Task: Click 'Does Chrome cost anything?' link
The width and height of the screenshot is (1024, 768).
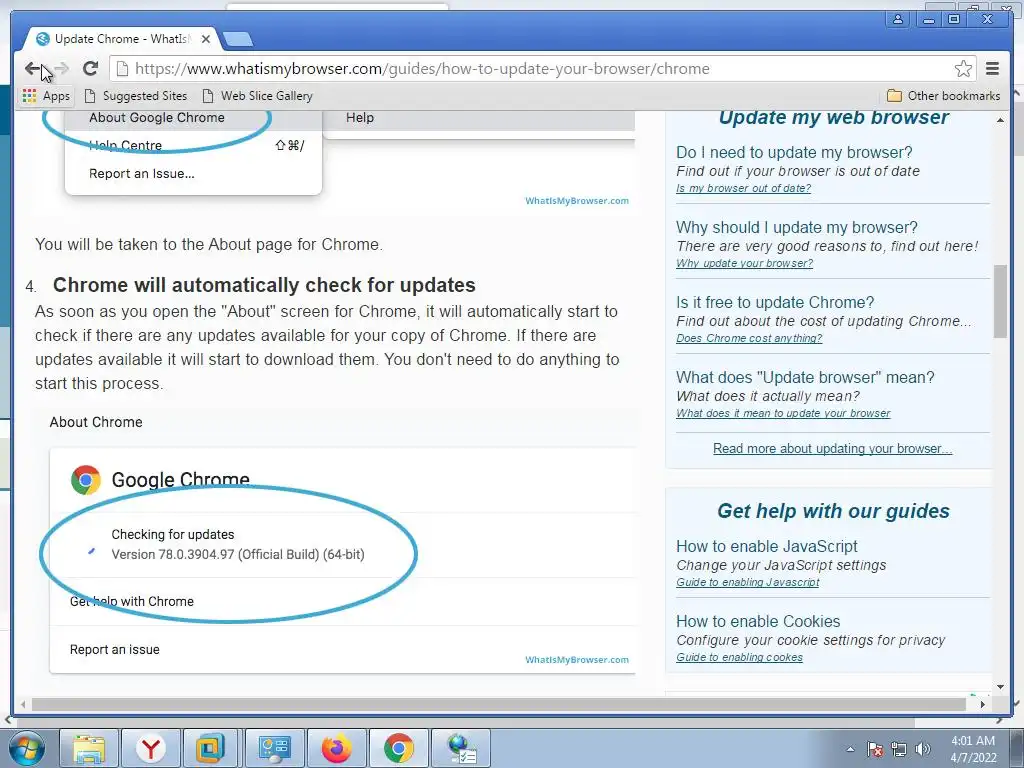Action: [749, 338]
